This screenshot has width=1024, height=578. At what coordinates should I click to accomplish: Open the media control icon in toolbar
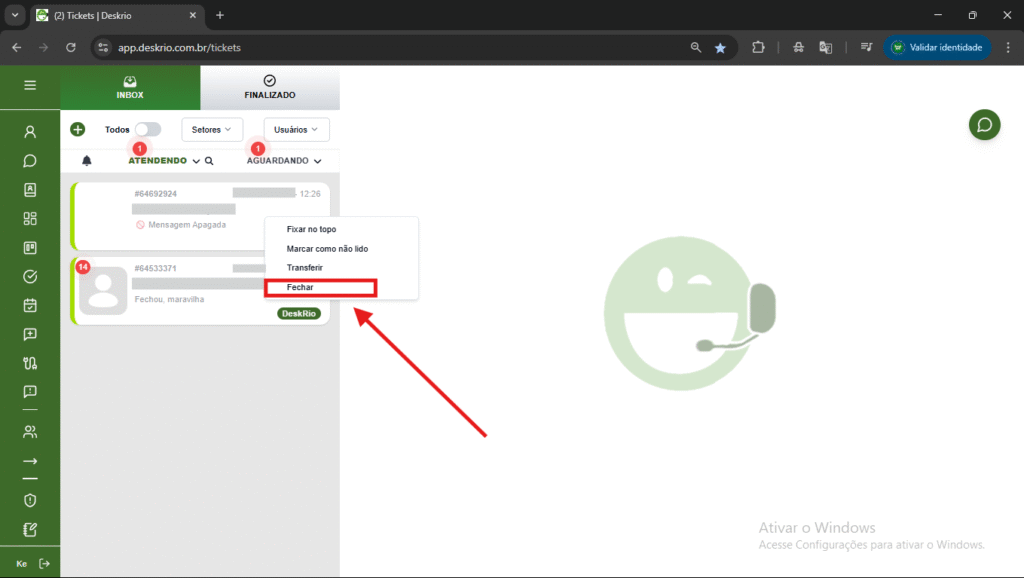(x=867, y=47)
